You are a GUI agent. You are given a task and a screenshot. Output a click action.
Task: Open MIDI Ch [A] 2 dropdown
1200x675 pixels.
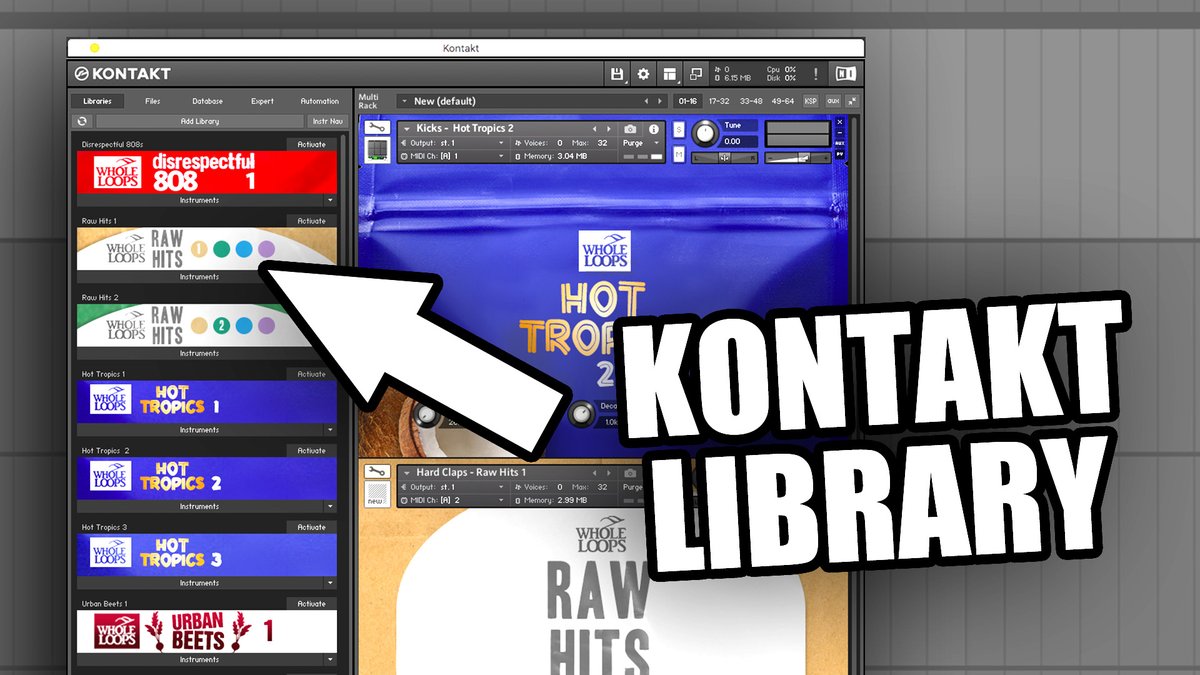[x=452, y=500]
